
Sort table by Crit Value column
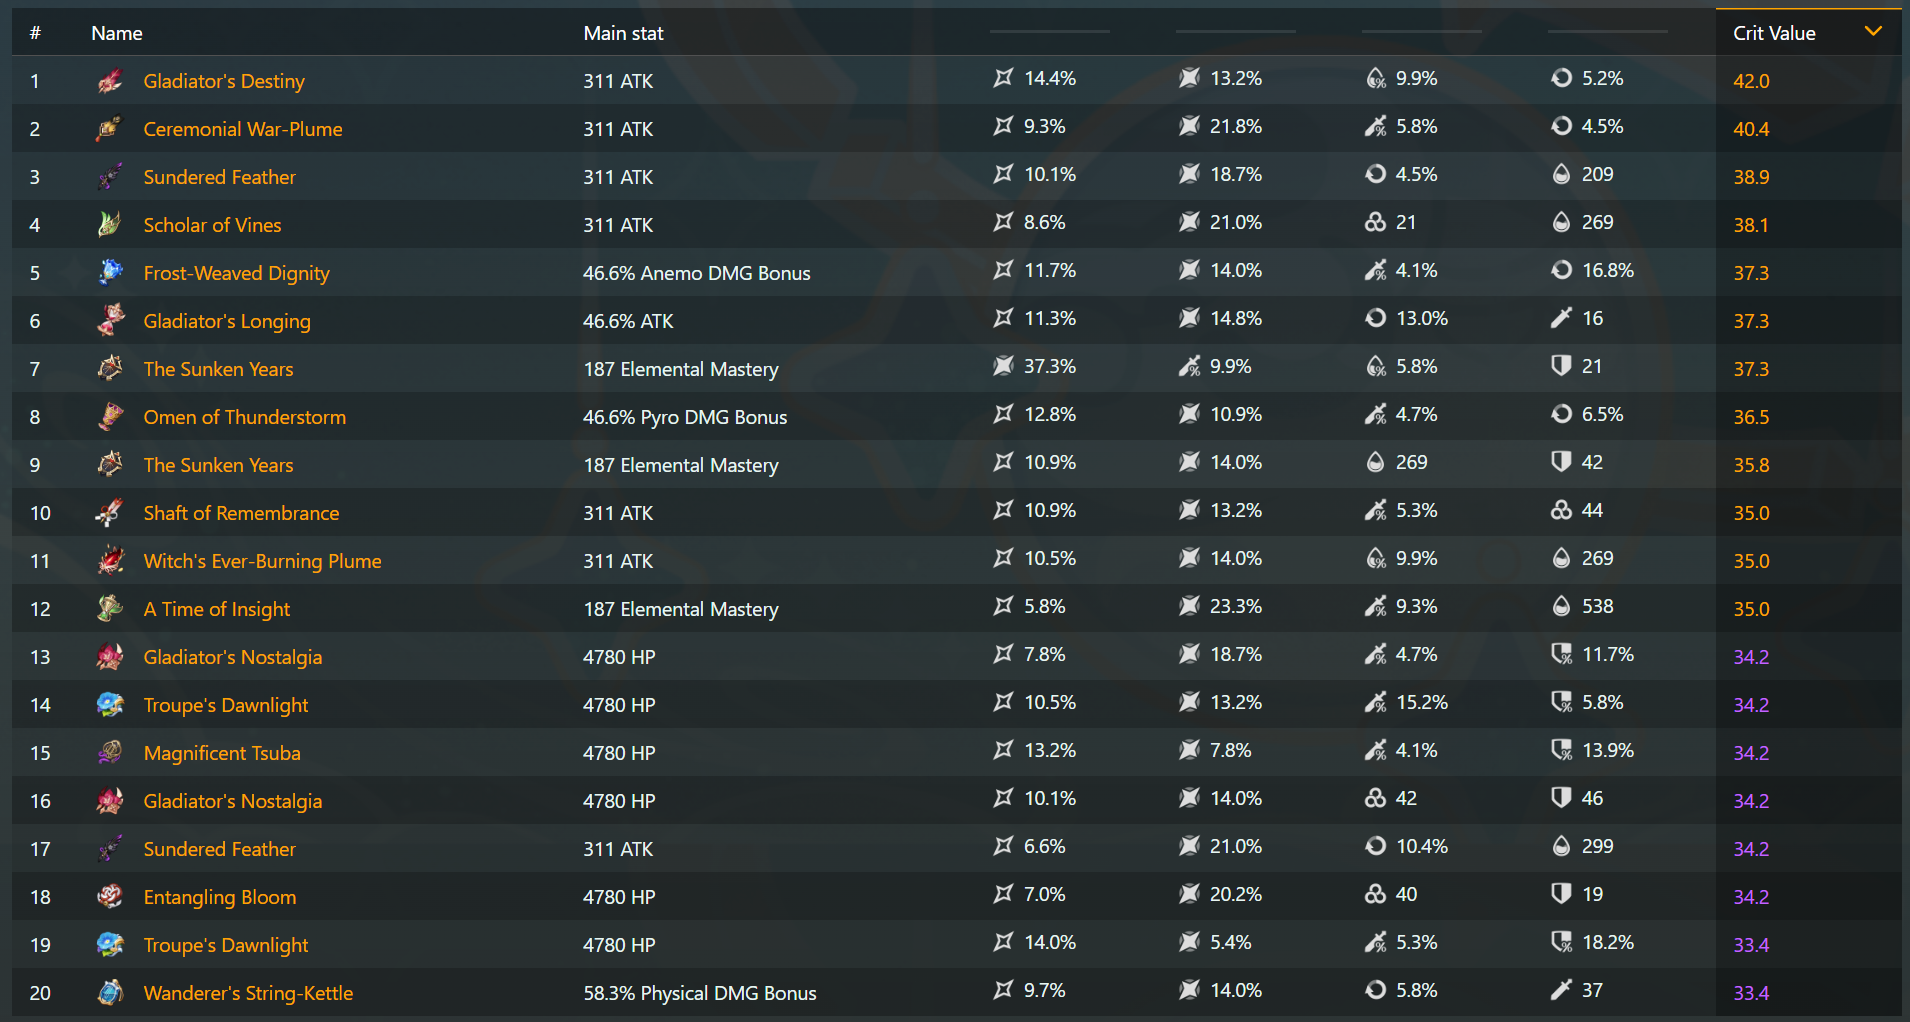tap(1774, 33)
